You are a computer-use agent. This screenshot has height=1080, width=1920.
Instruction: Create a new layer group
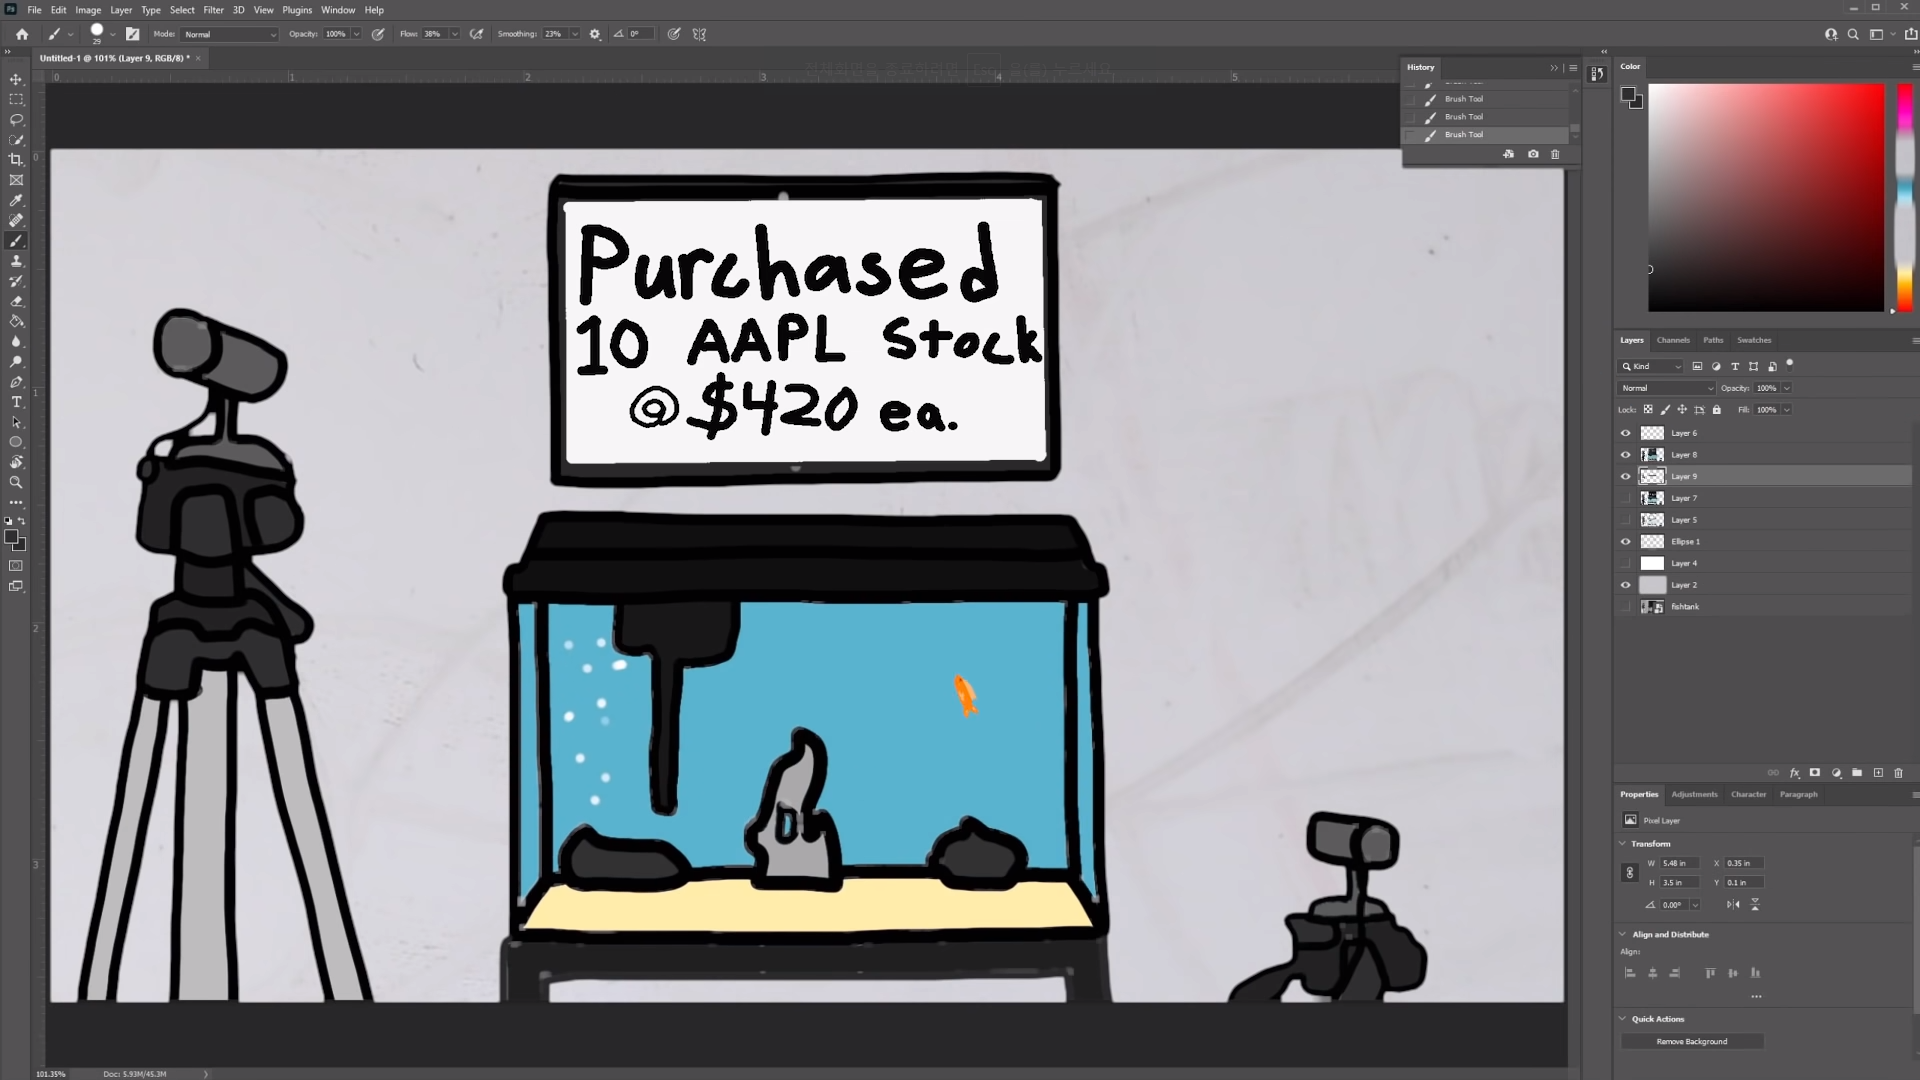tap(1857, 773)
